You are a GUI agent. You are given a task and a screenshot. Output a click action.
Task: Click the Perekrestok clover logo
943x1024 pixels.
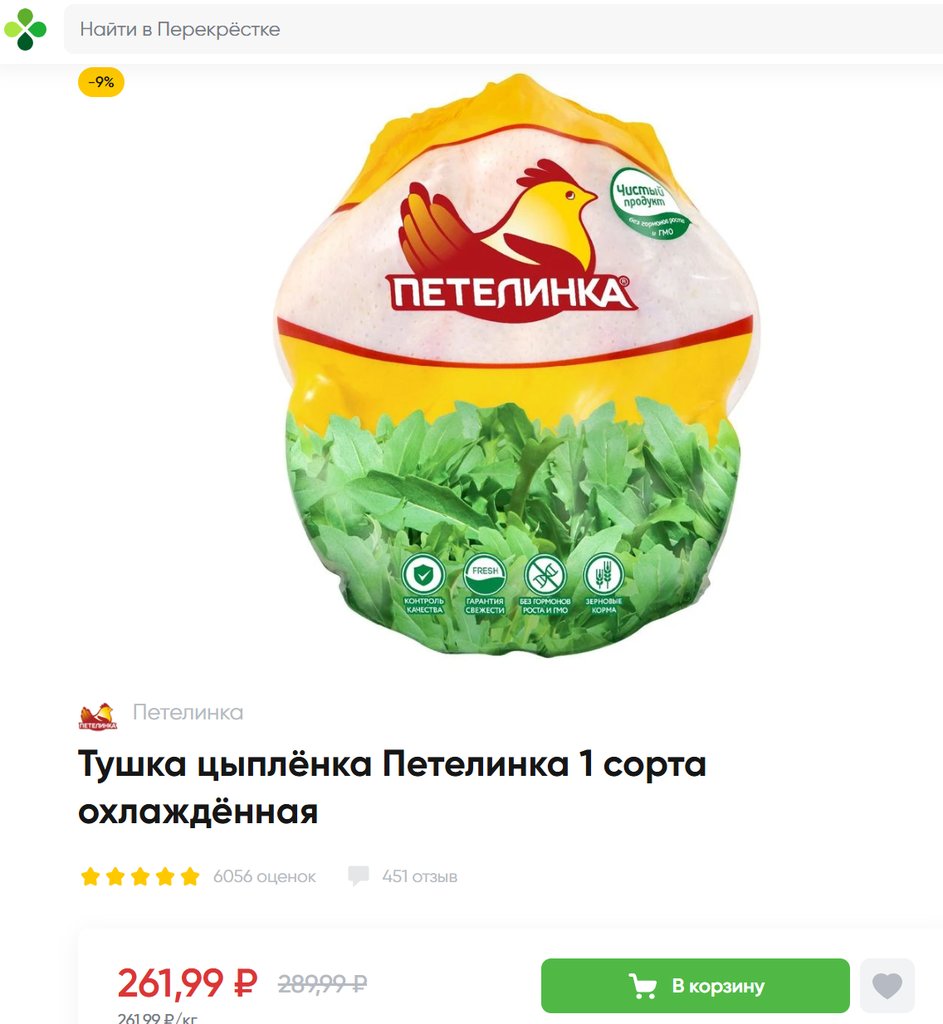(x=25, y=29)
